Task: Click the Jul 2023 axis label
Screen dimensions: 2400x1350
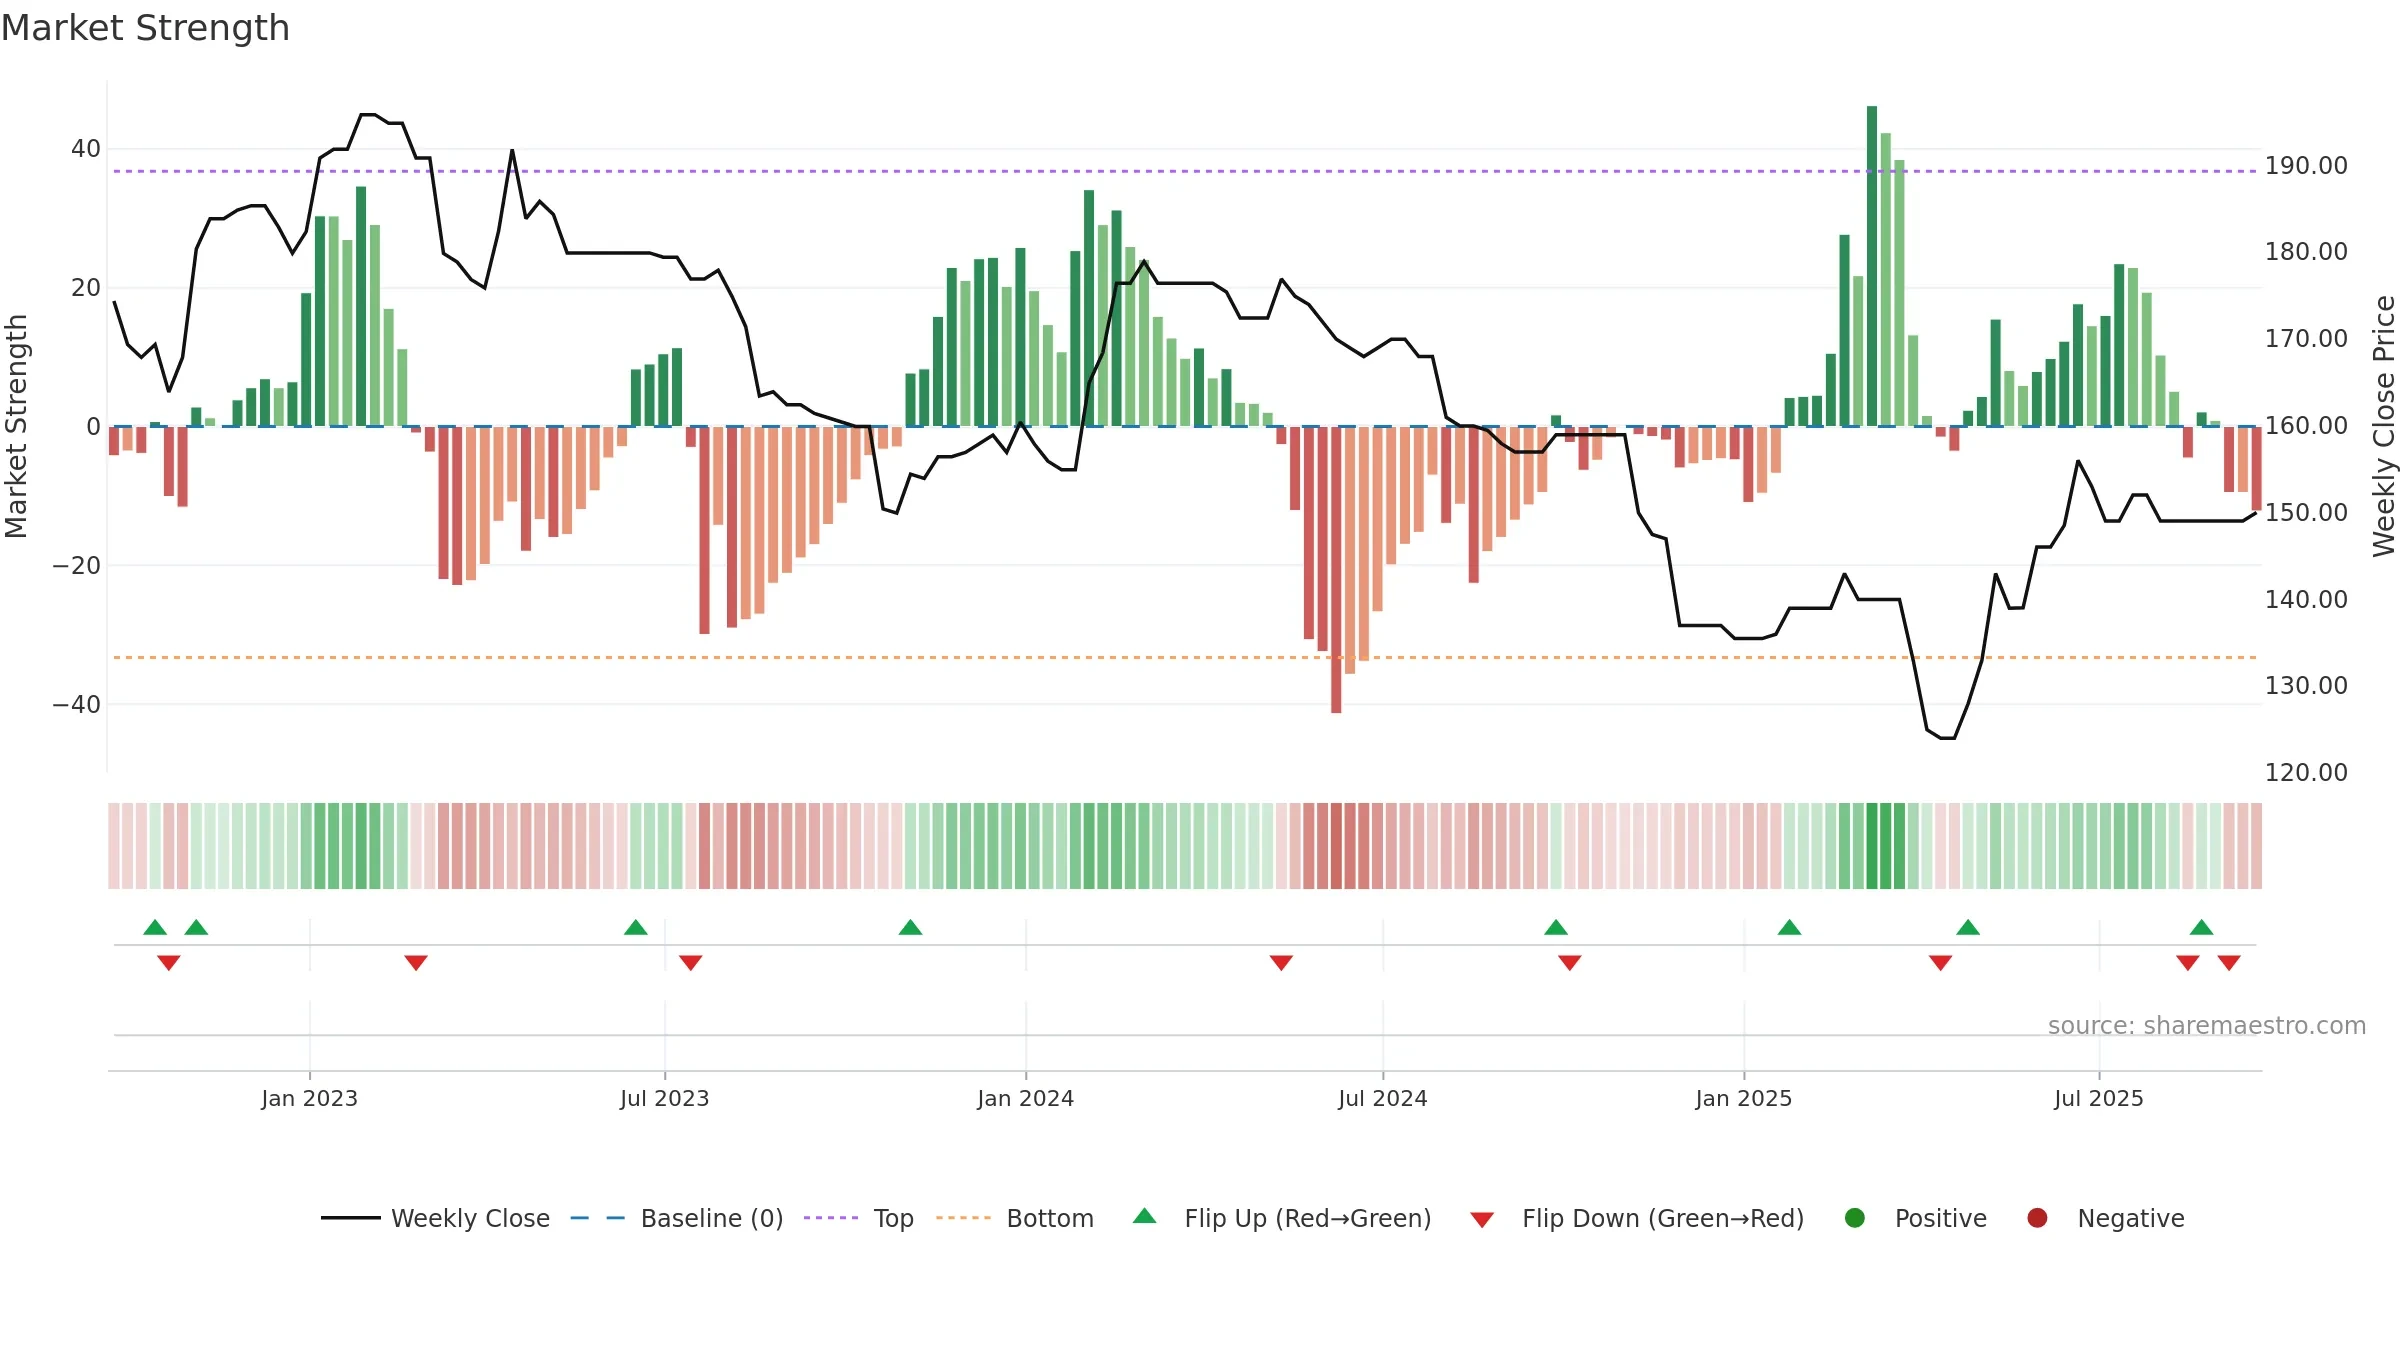Action: (x=665, y=1098)
